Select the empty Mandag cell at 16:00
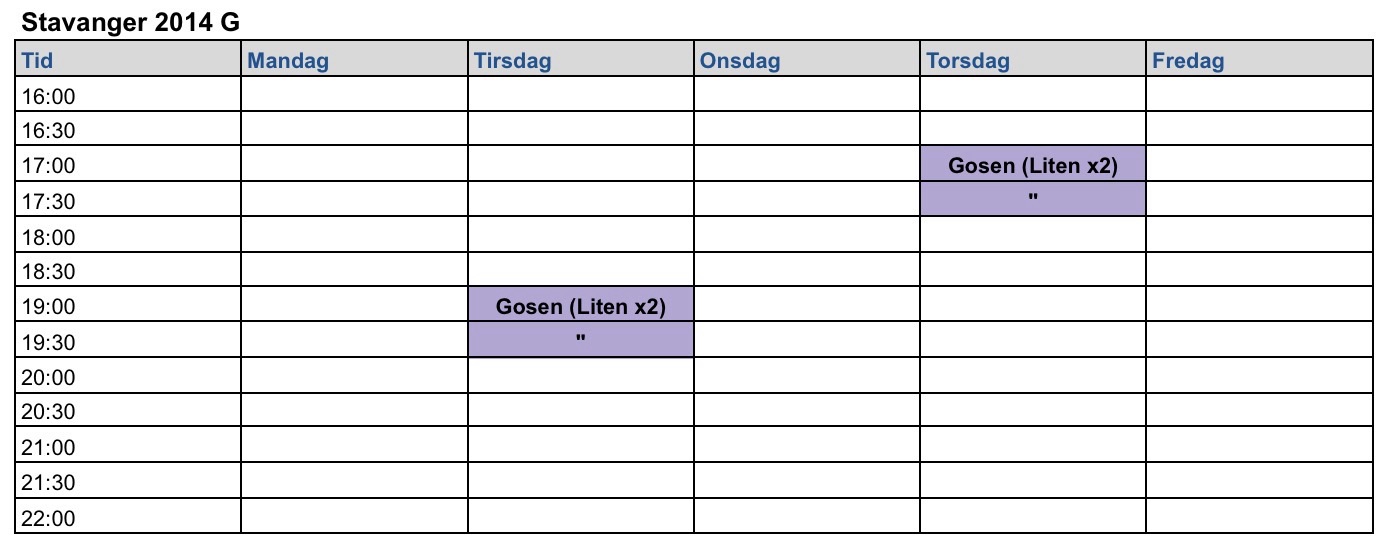Viewport: 1387px width, 546px height. coord(354,96)
